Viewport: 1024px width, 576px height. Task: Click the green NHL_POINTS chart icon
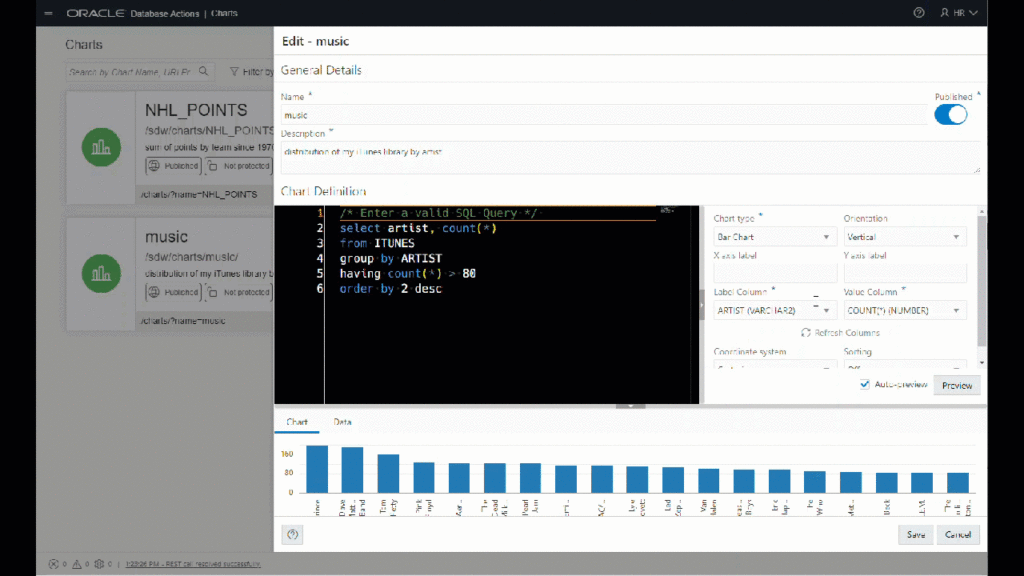point(101,147)
